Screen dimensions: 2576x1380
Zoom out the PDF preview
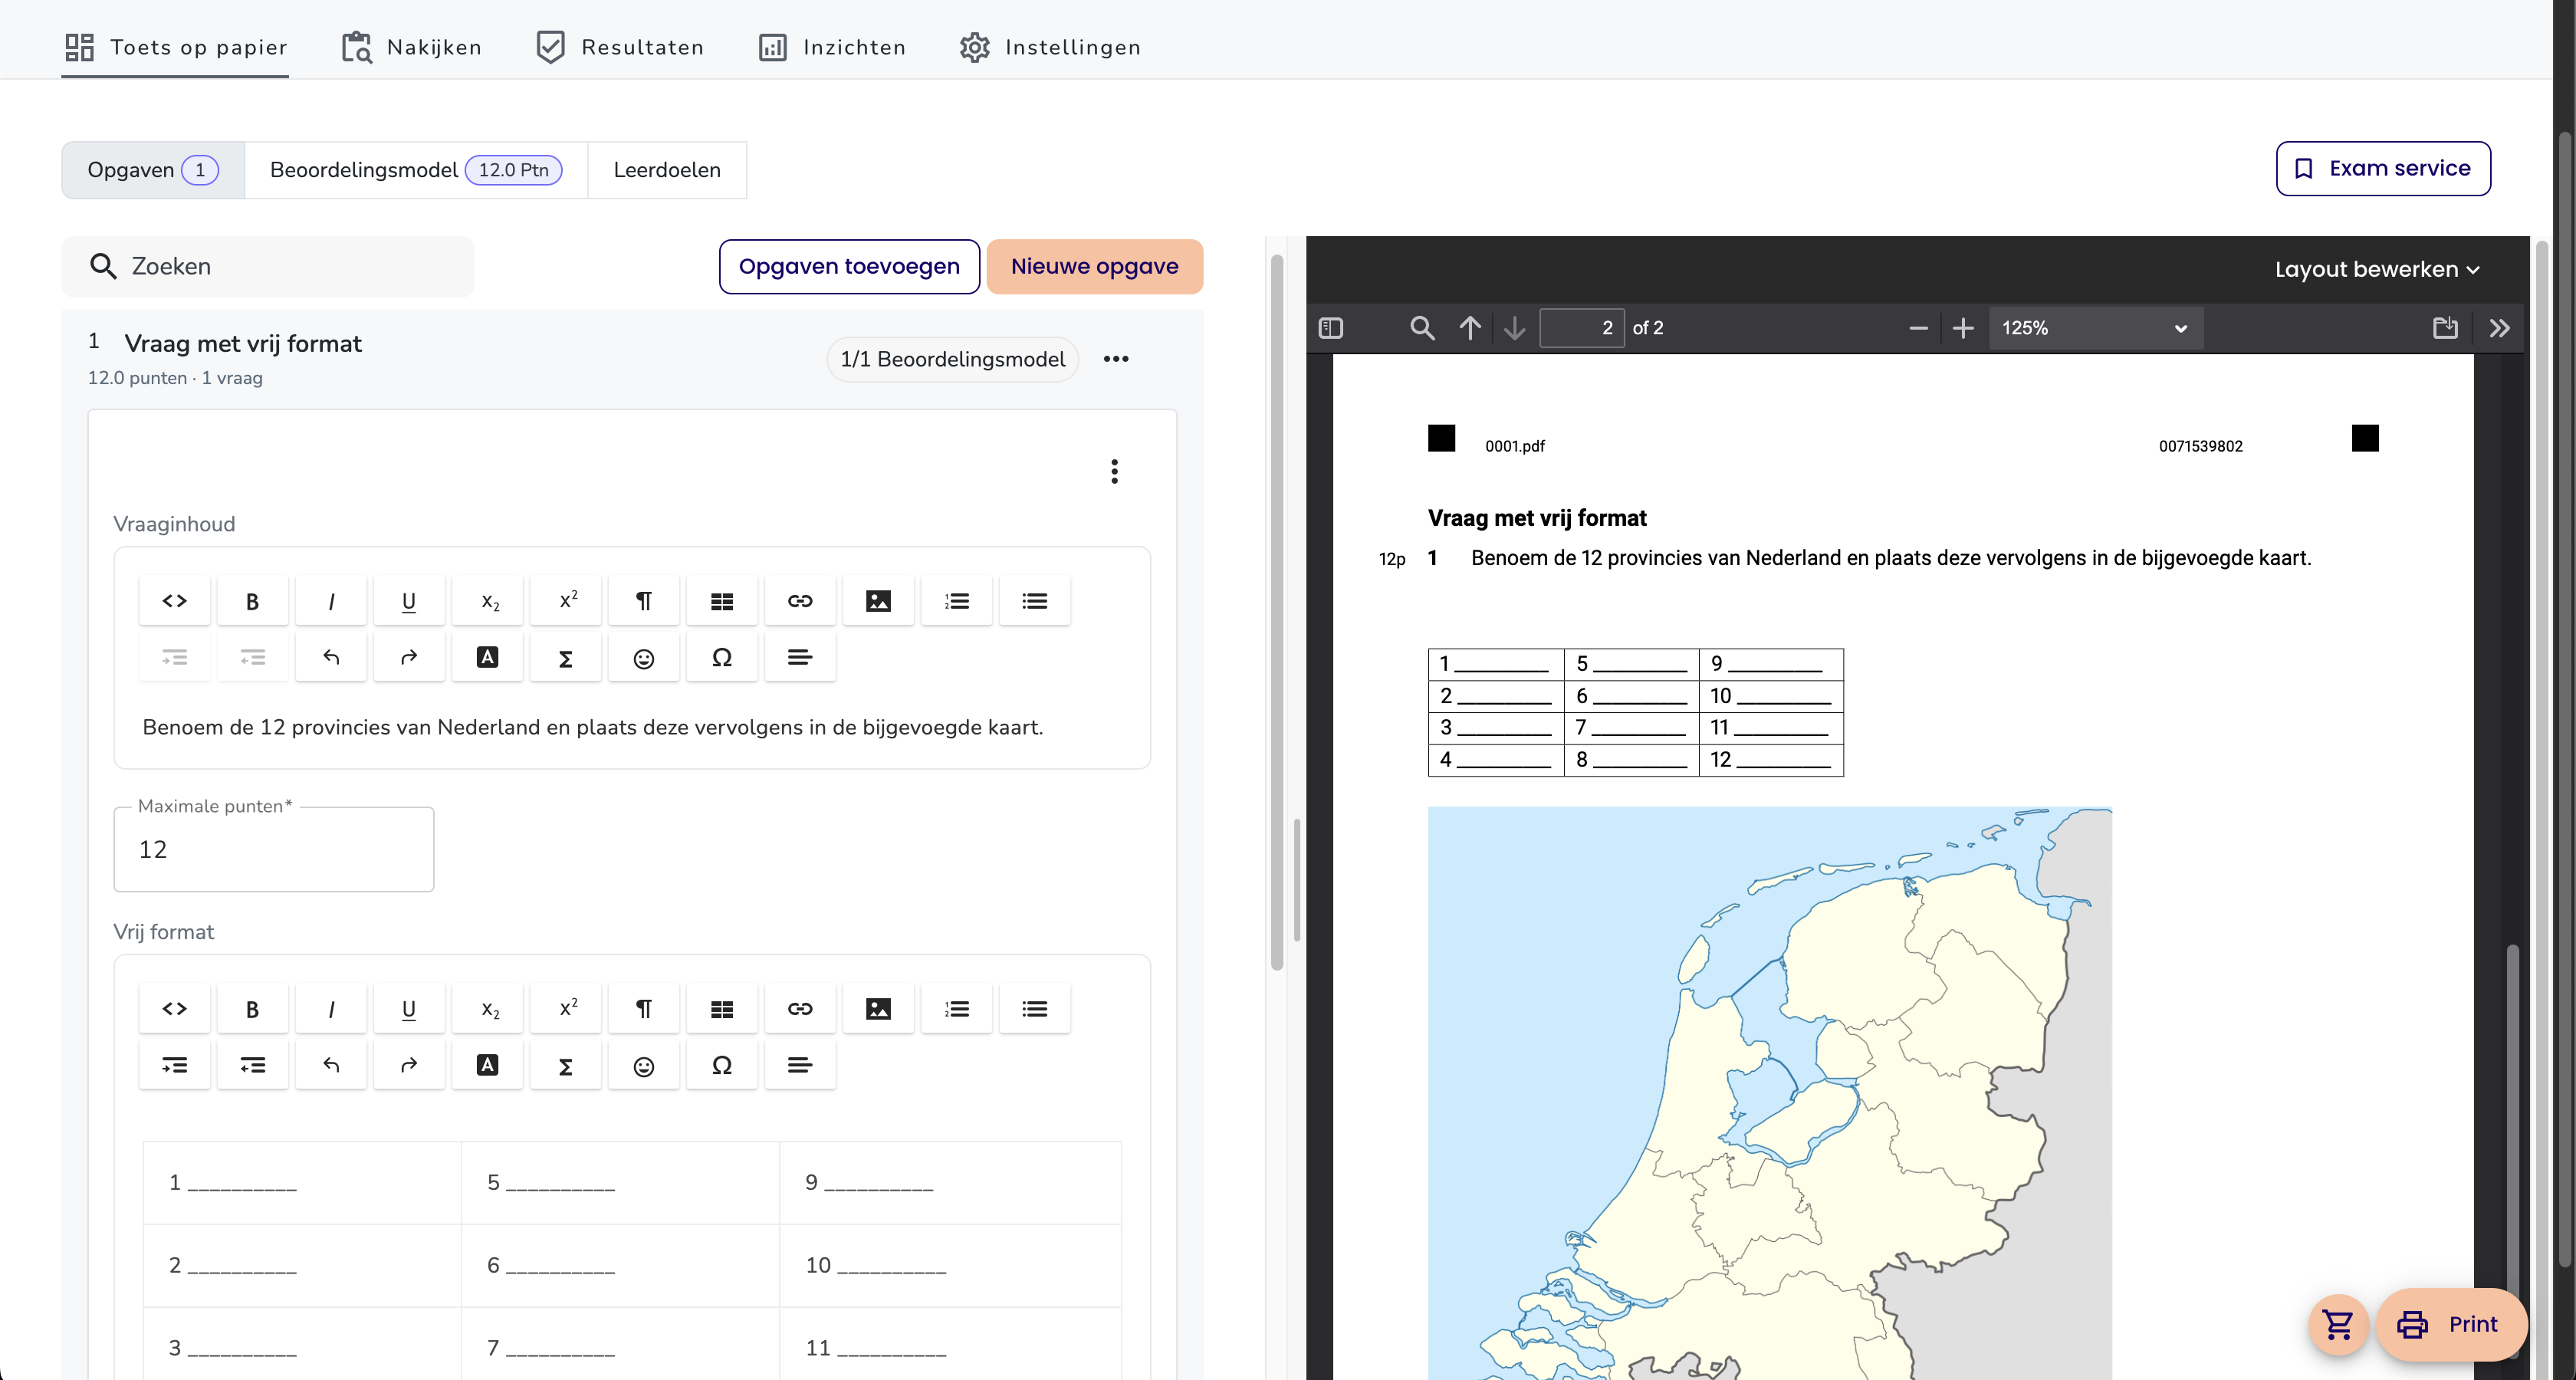1918,328
